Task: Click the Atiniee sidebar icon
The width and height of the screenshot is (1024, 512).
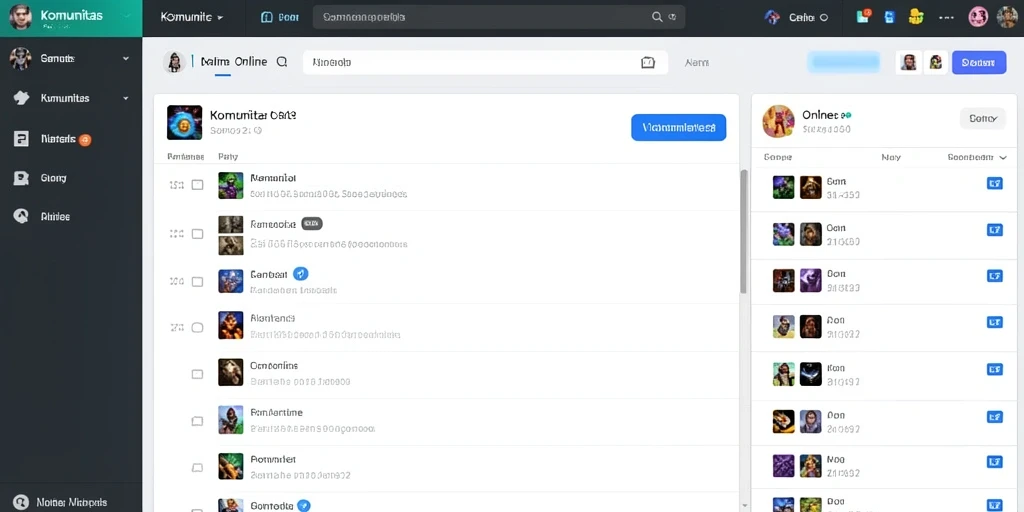Action: [x=22, y=217]
